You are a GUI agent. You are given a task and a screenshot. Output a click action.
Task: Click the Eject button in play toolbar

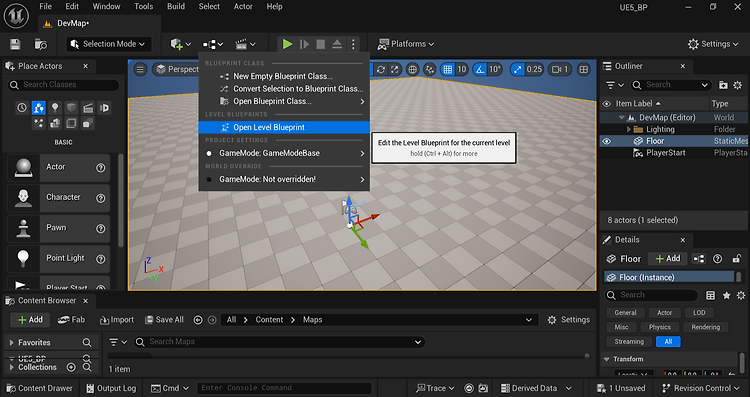(337, 44)
